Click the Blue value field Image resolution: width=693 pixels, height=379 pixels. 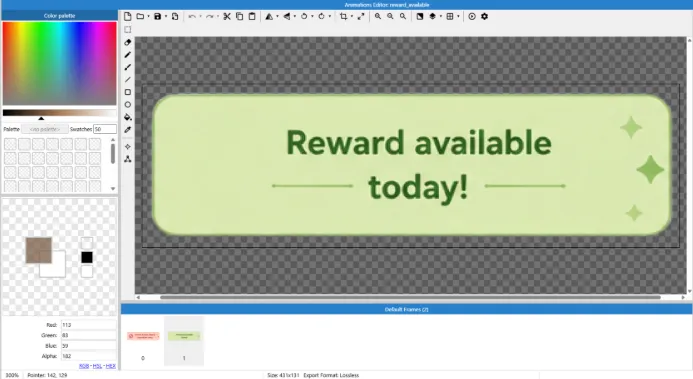pos(88,345)
